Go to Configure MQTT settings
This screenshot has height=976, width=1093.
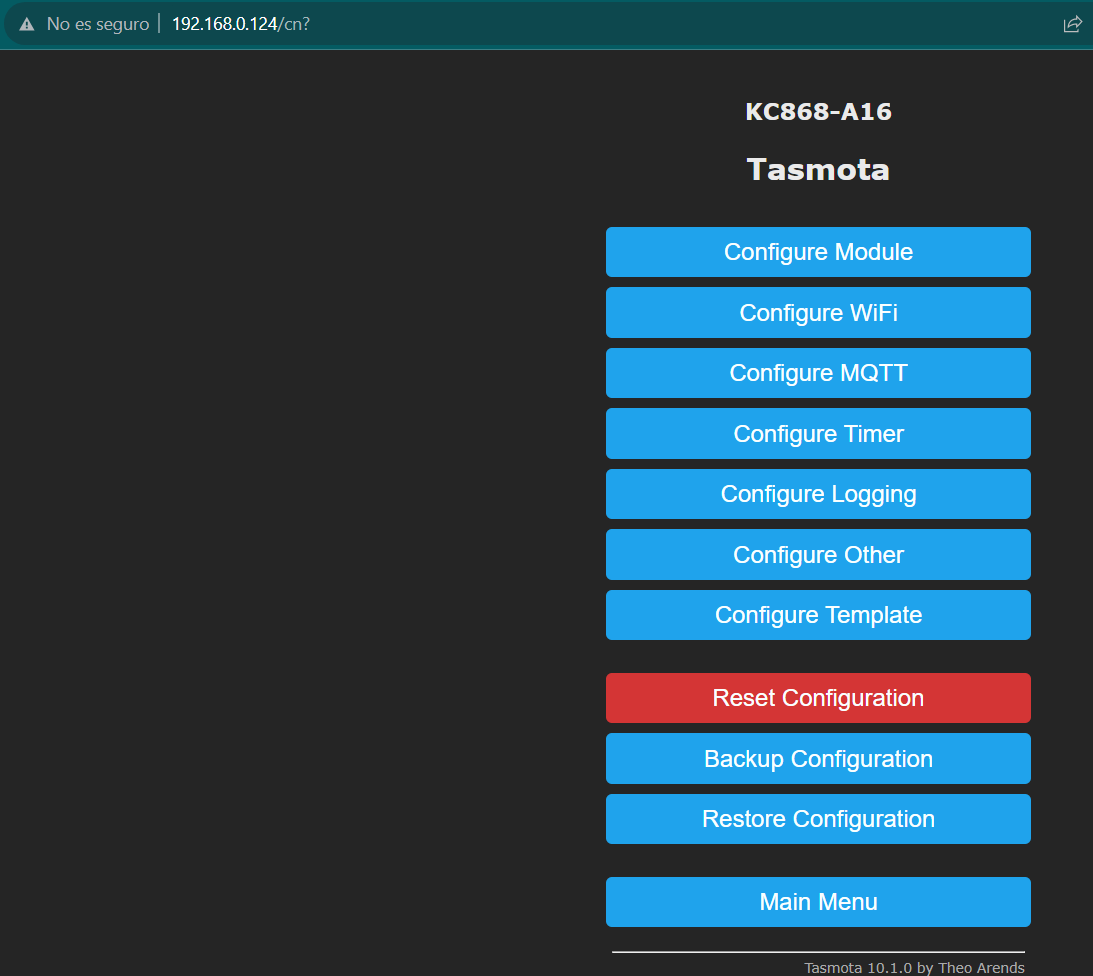click(818, 373)
